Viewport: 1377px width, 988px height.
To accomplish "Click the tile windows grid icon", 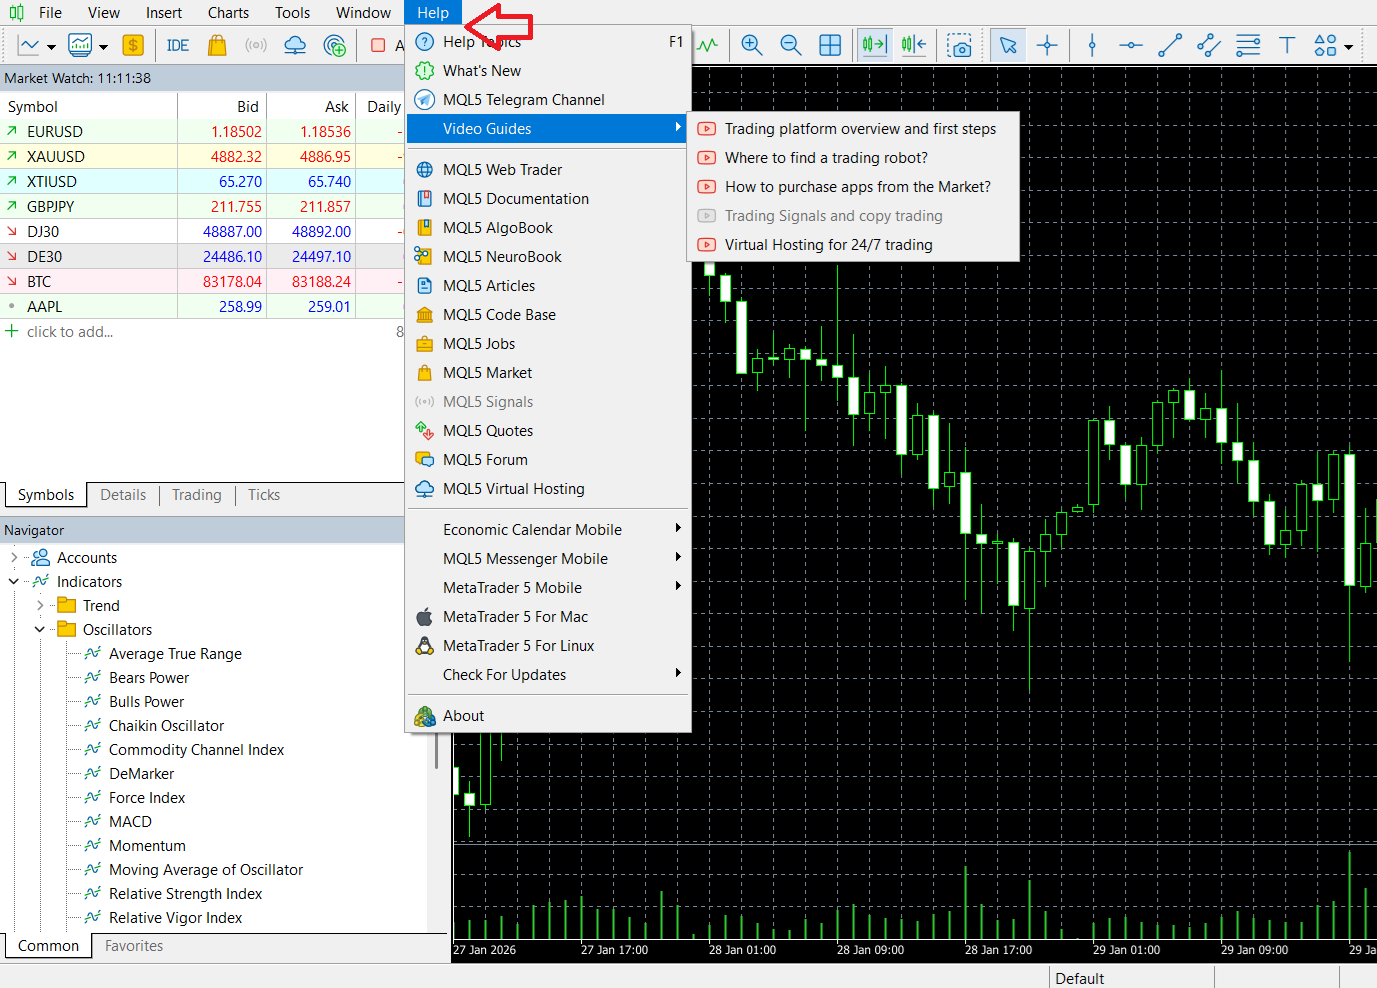I will coord(830,45).
